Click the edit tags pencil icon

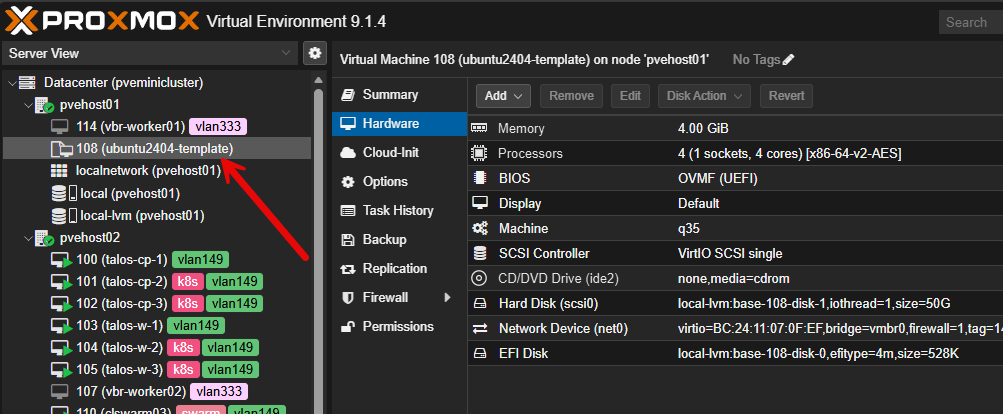(x=789, y=60)
